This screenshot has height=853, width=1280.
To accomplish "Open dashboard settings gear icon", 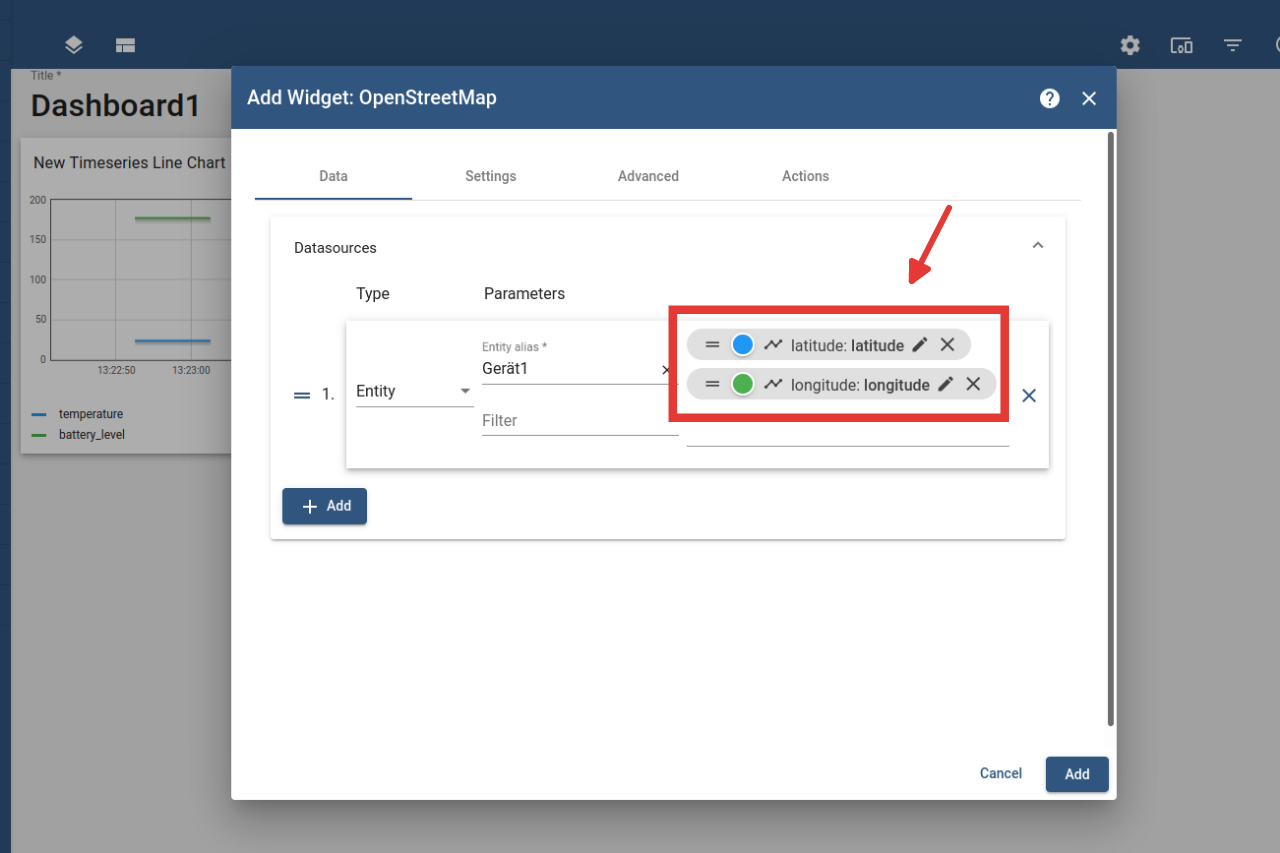I will 1130,45.
